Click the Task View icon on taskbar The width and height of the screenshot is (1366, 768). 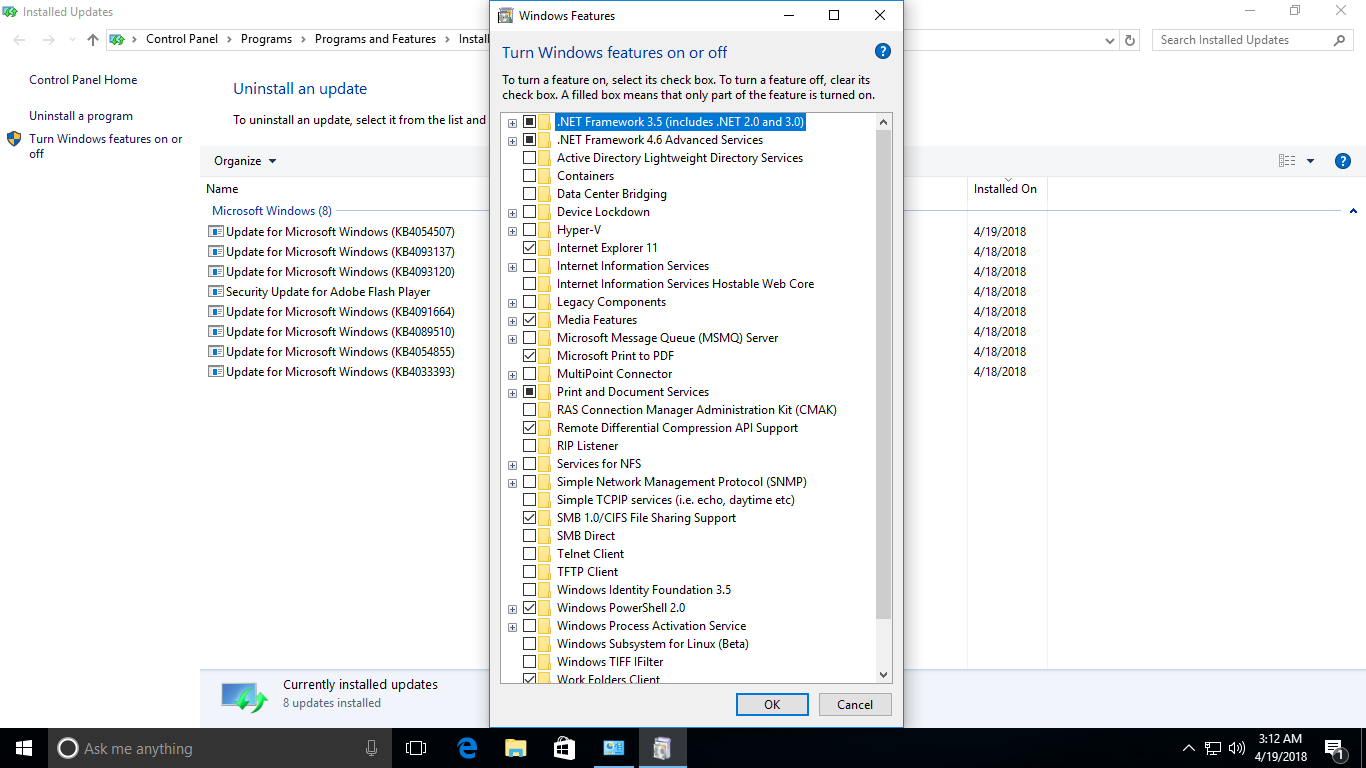click(416, 748)
